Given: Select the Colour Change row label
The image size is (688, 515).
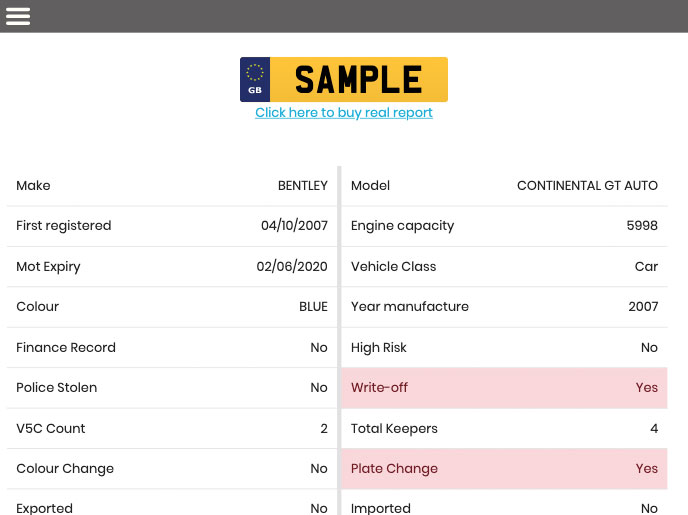Looking at the screenshot, I should pyautogui.click(x=65, y=469).
